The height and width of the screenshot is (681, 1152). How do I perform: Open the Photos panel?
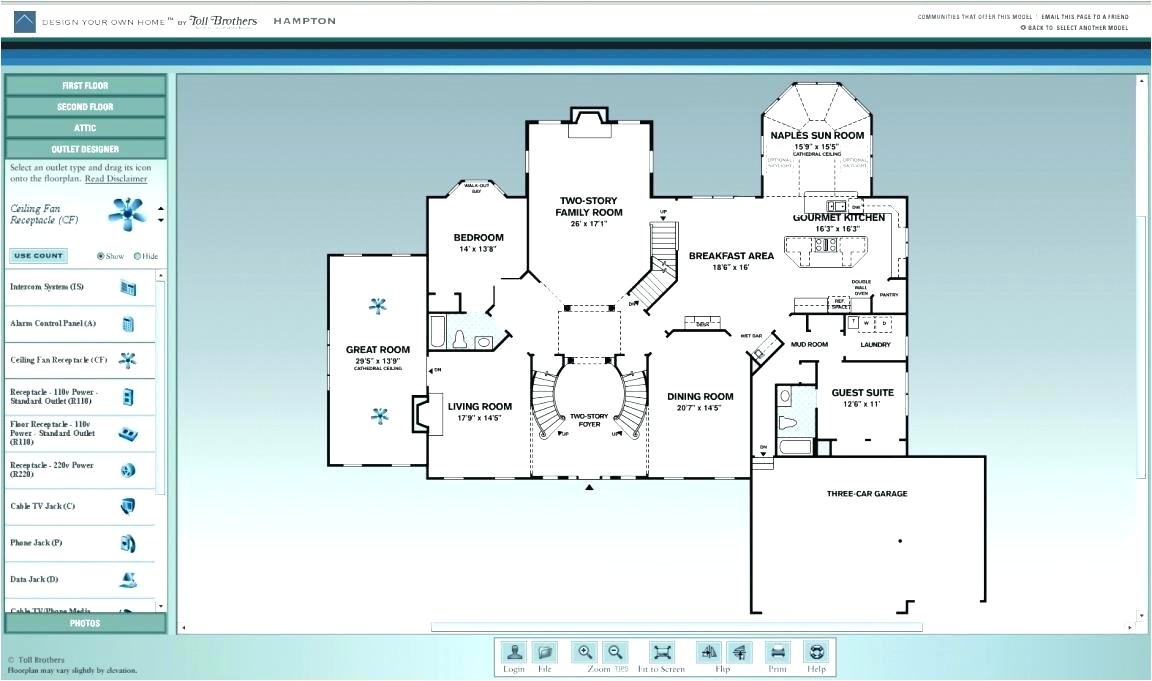[x=85, y=622]
